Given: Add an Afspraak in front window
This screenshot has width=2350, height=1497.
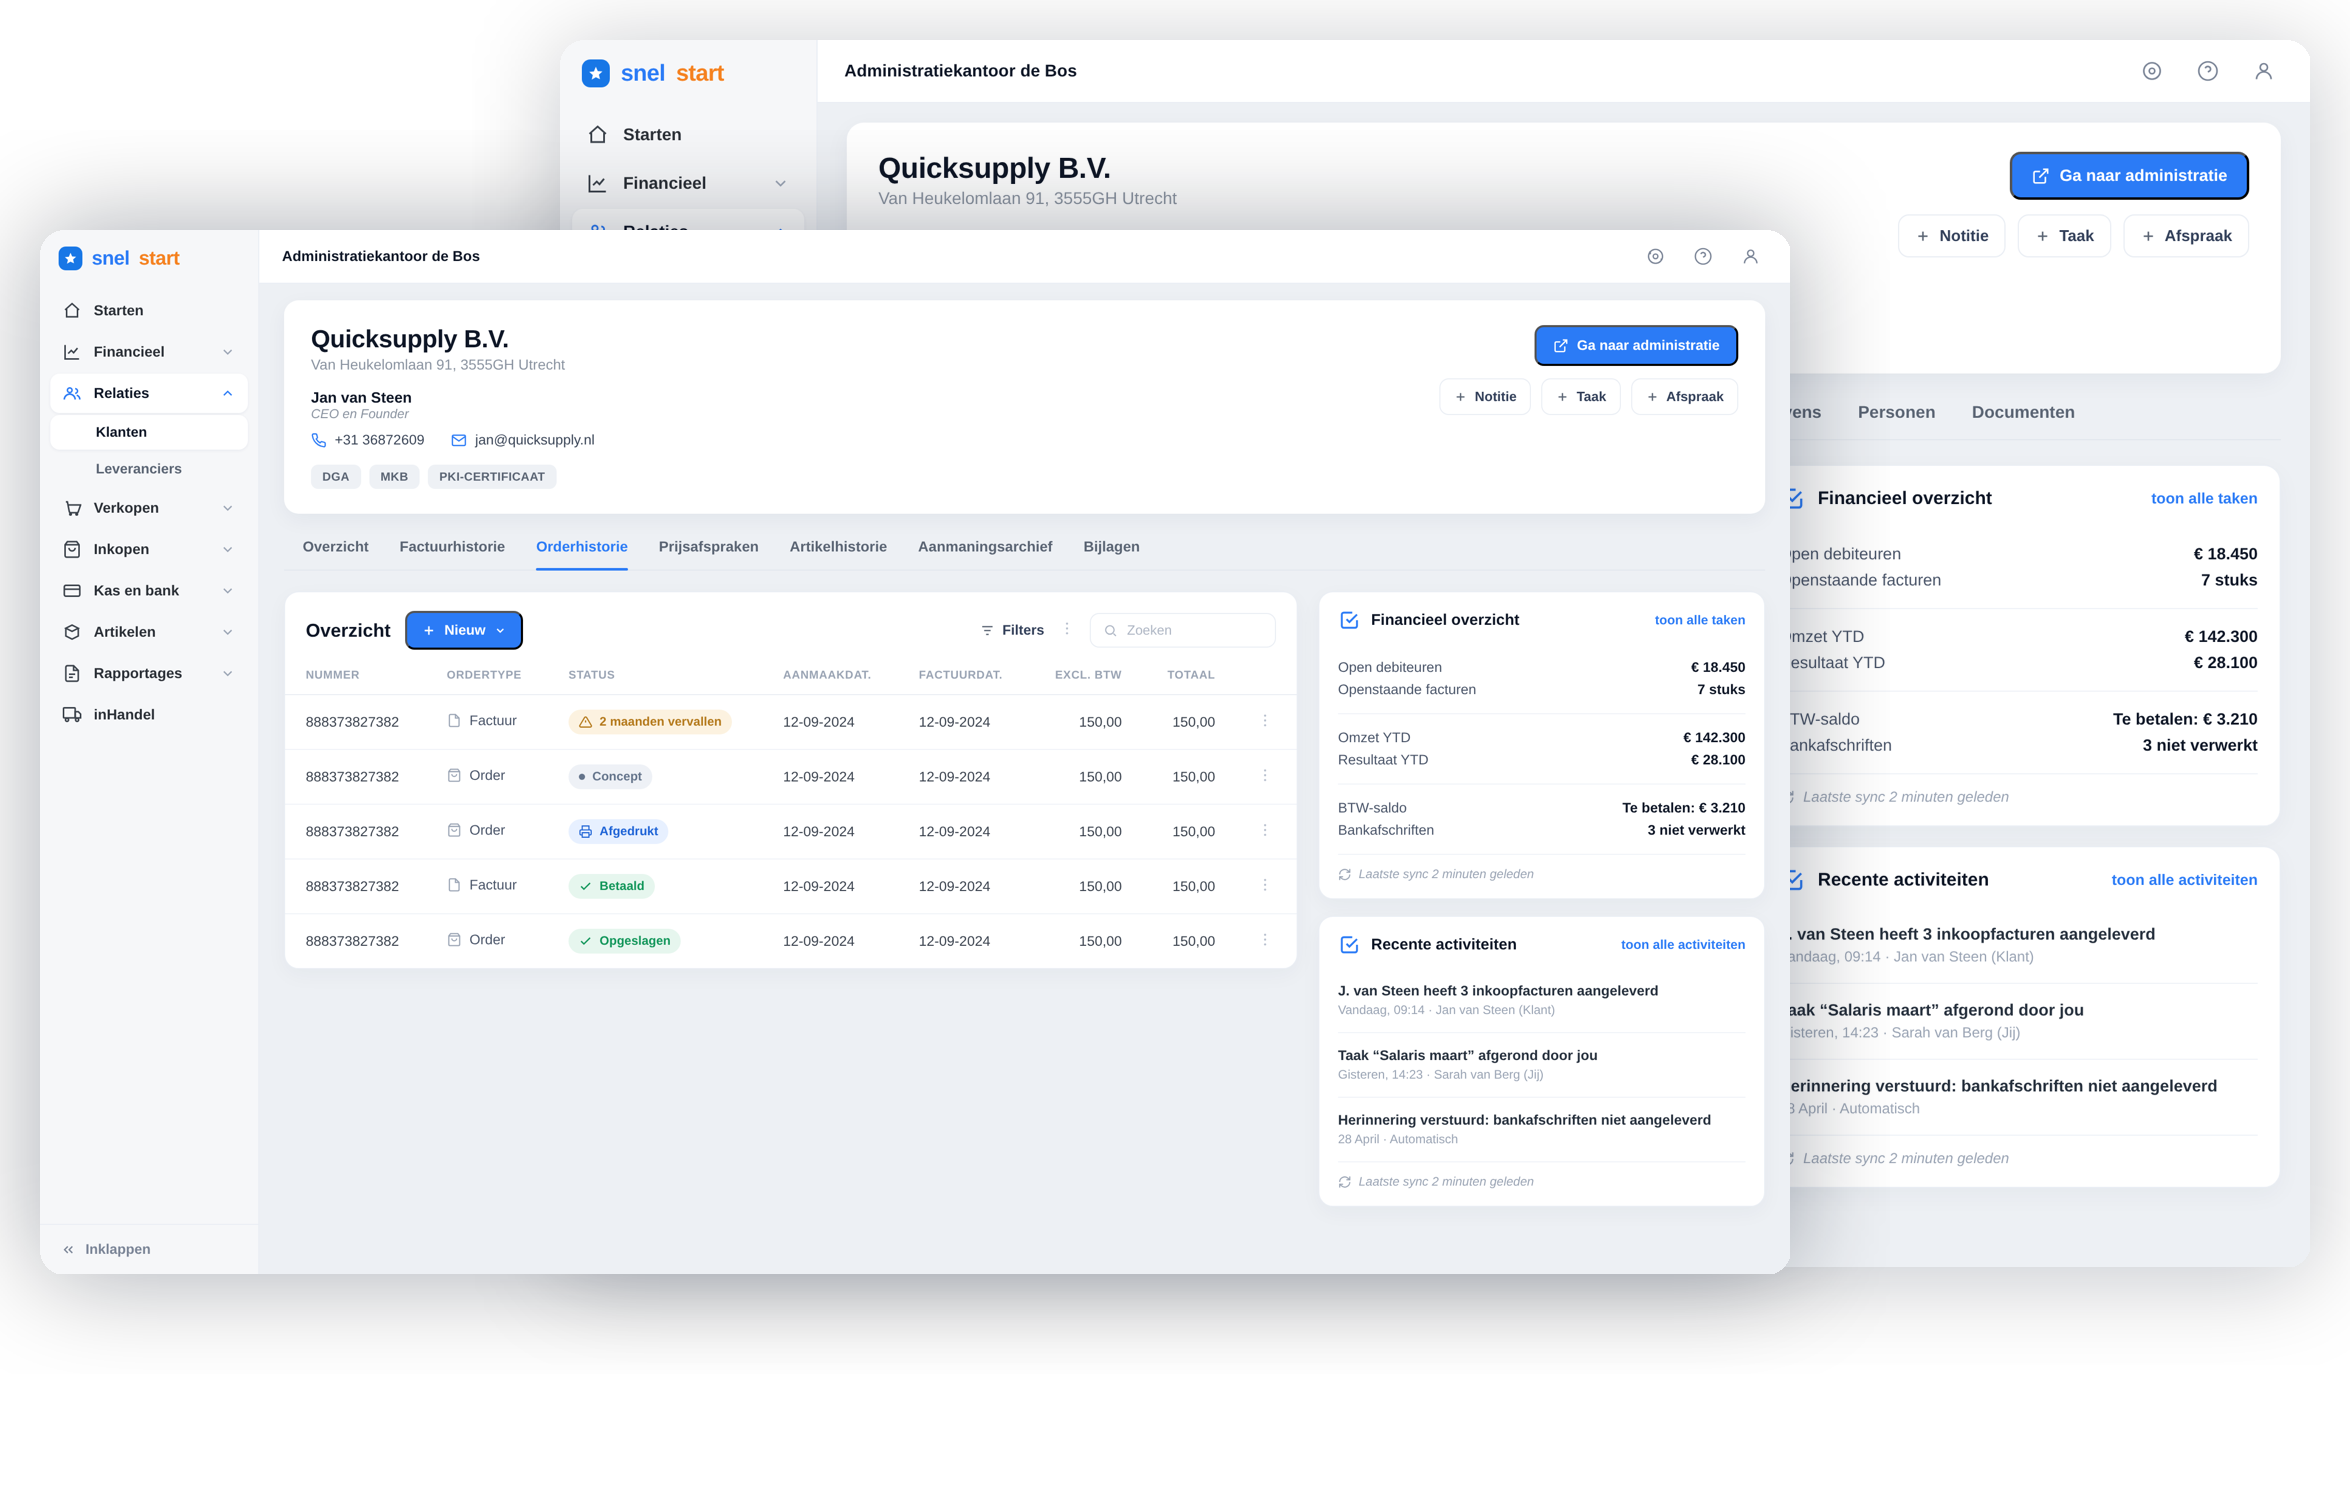Looking at the screenshot, I should 1685,397.
